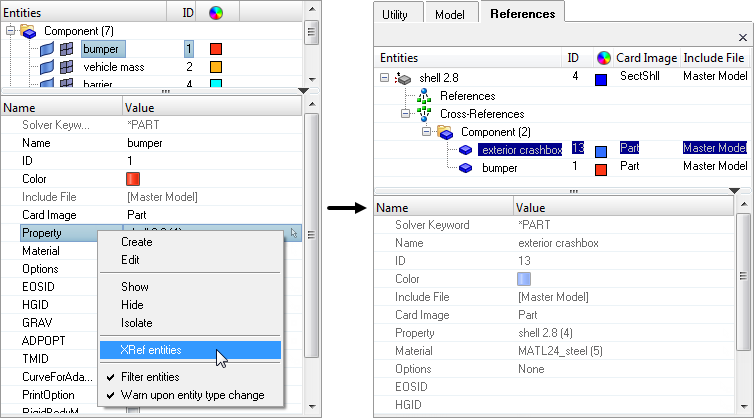
Task: Click the bumper component icon in References
Action: tap(465, 168)
